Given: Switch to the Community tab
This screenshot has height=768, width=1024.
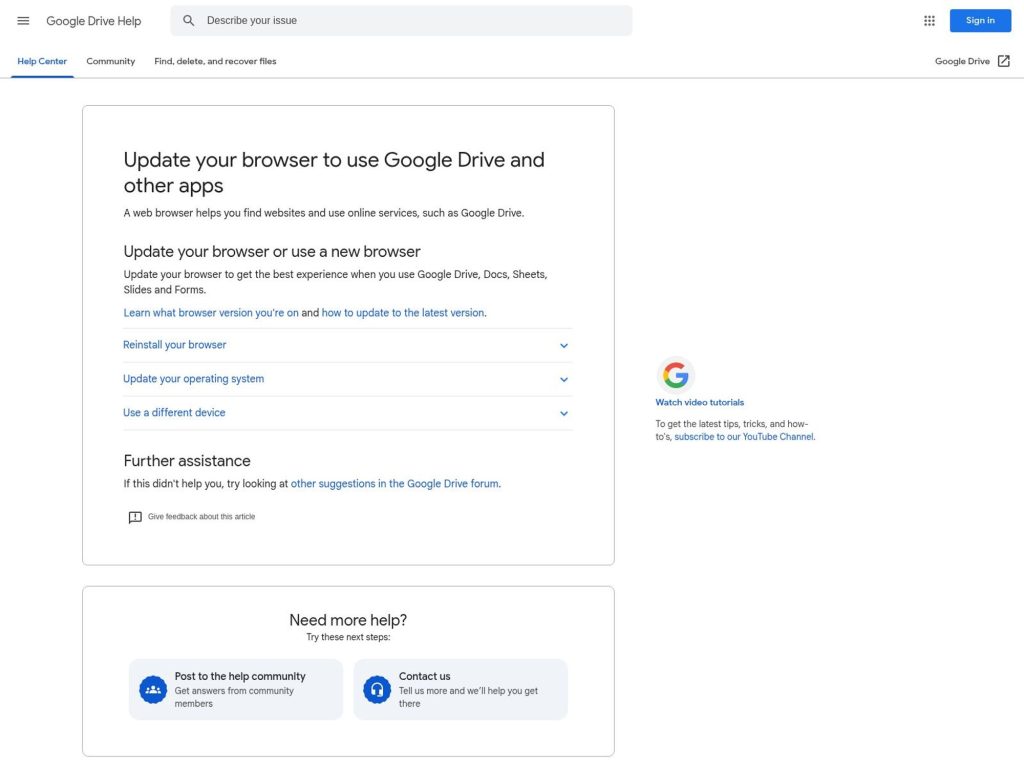Looking at the screenshot, I should [110, 61].
